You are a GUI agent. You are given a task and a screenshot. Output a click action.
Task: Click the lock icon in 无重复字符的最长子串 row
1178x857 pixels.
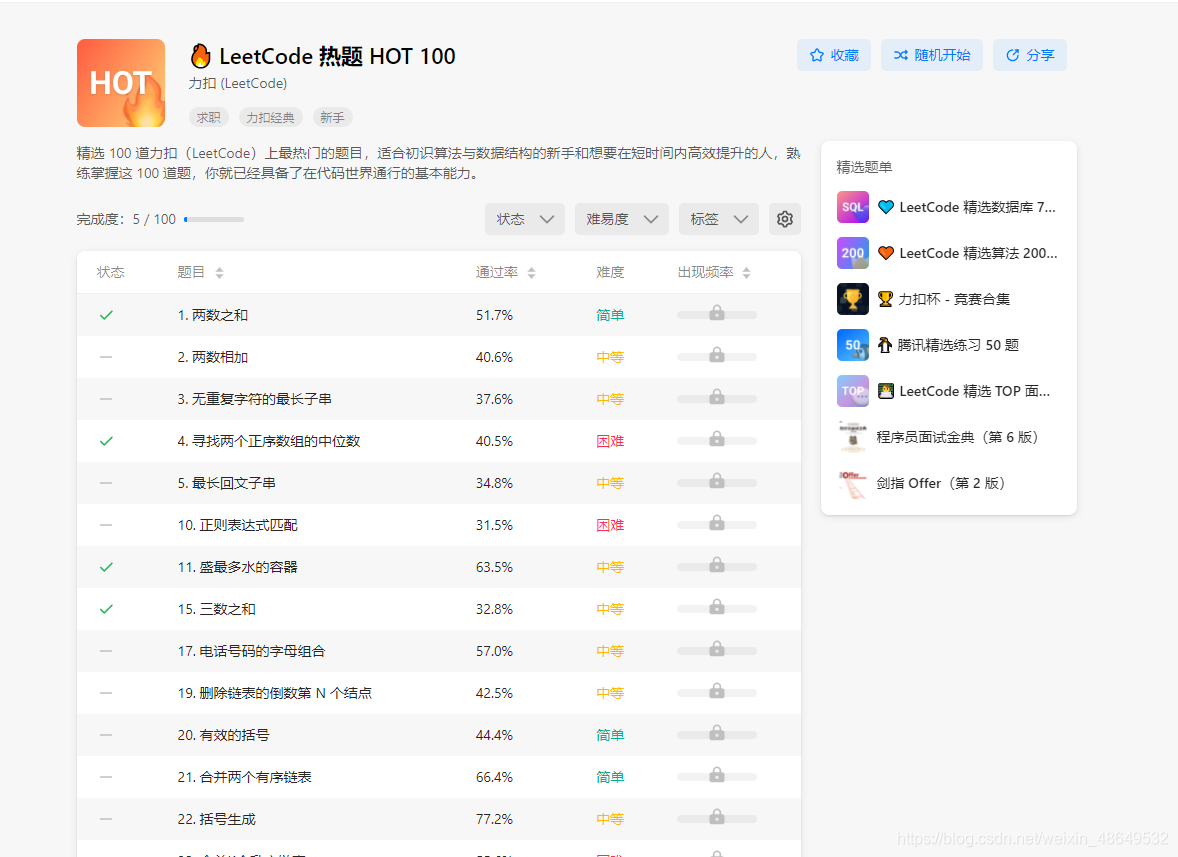717,397
